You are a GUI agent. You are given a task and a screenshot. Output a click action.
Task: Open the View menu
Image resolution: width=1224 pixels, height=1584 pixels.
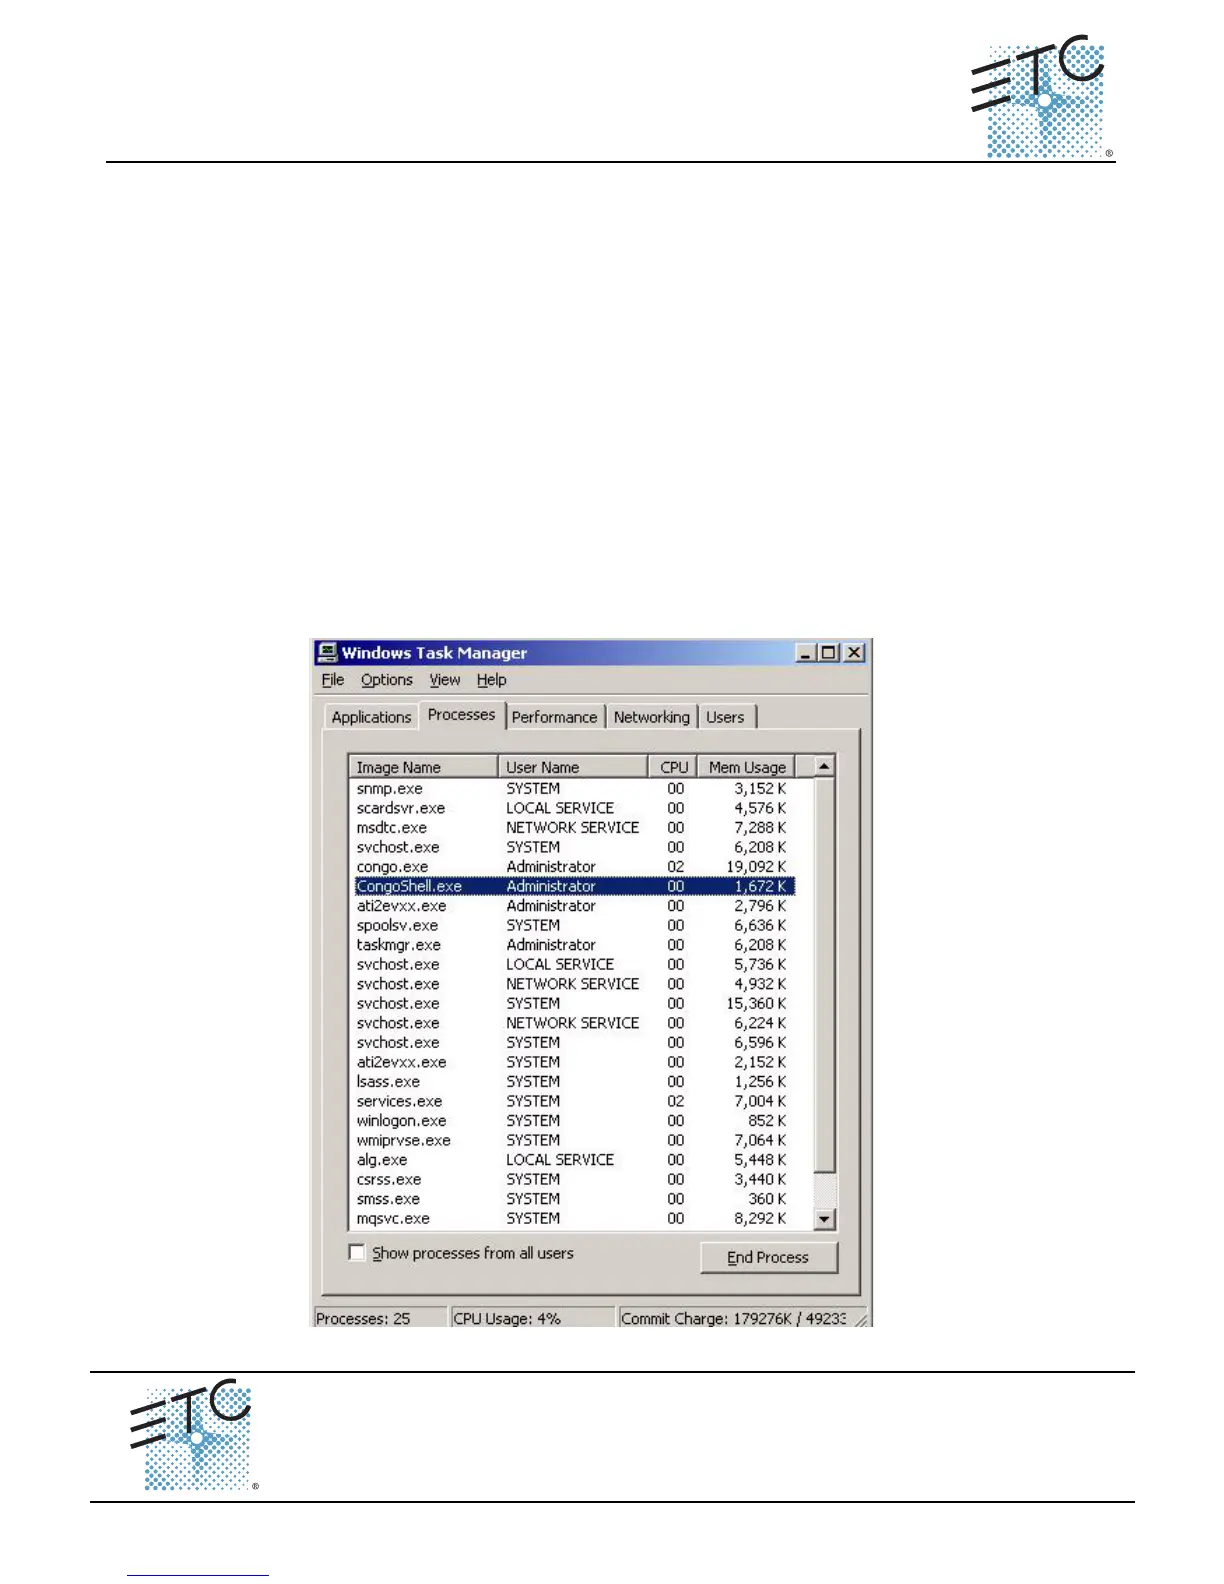[445, 680]
